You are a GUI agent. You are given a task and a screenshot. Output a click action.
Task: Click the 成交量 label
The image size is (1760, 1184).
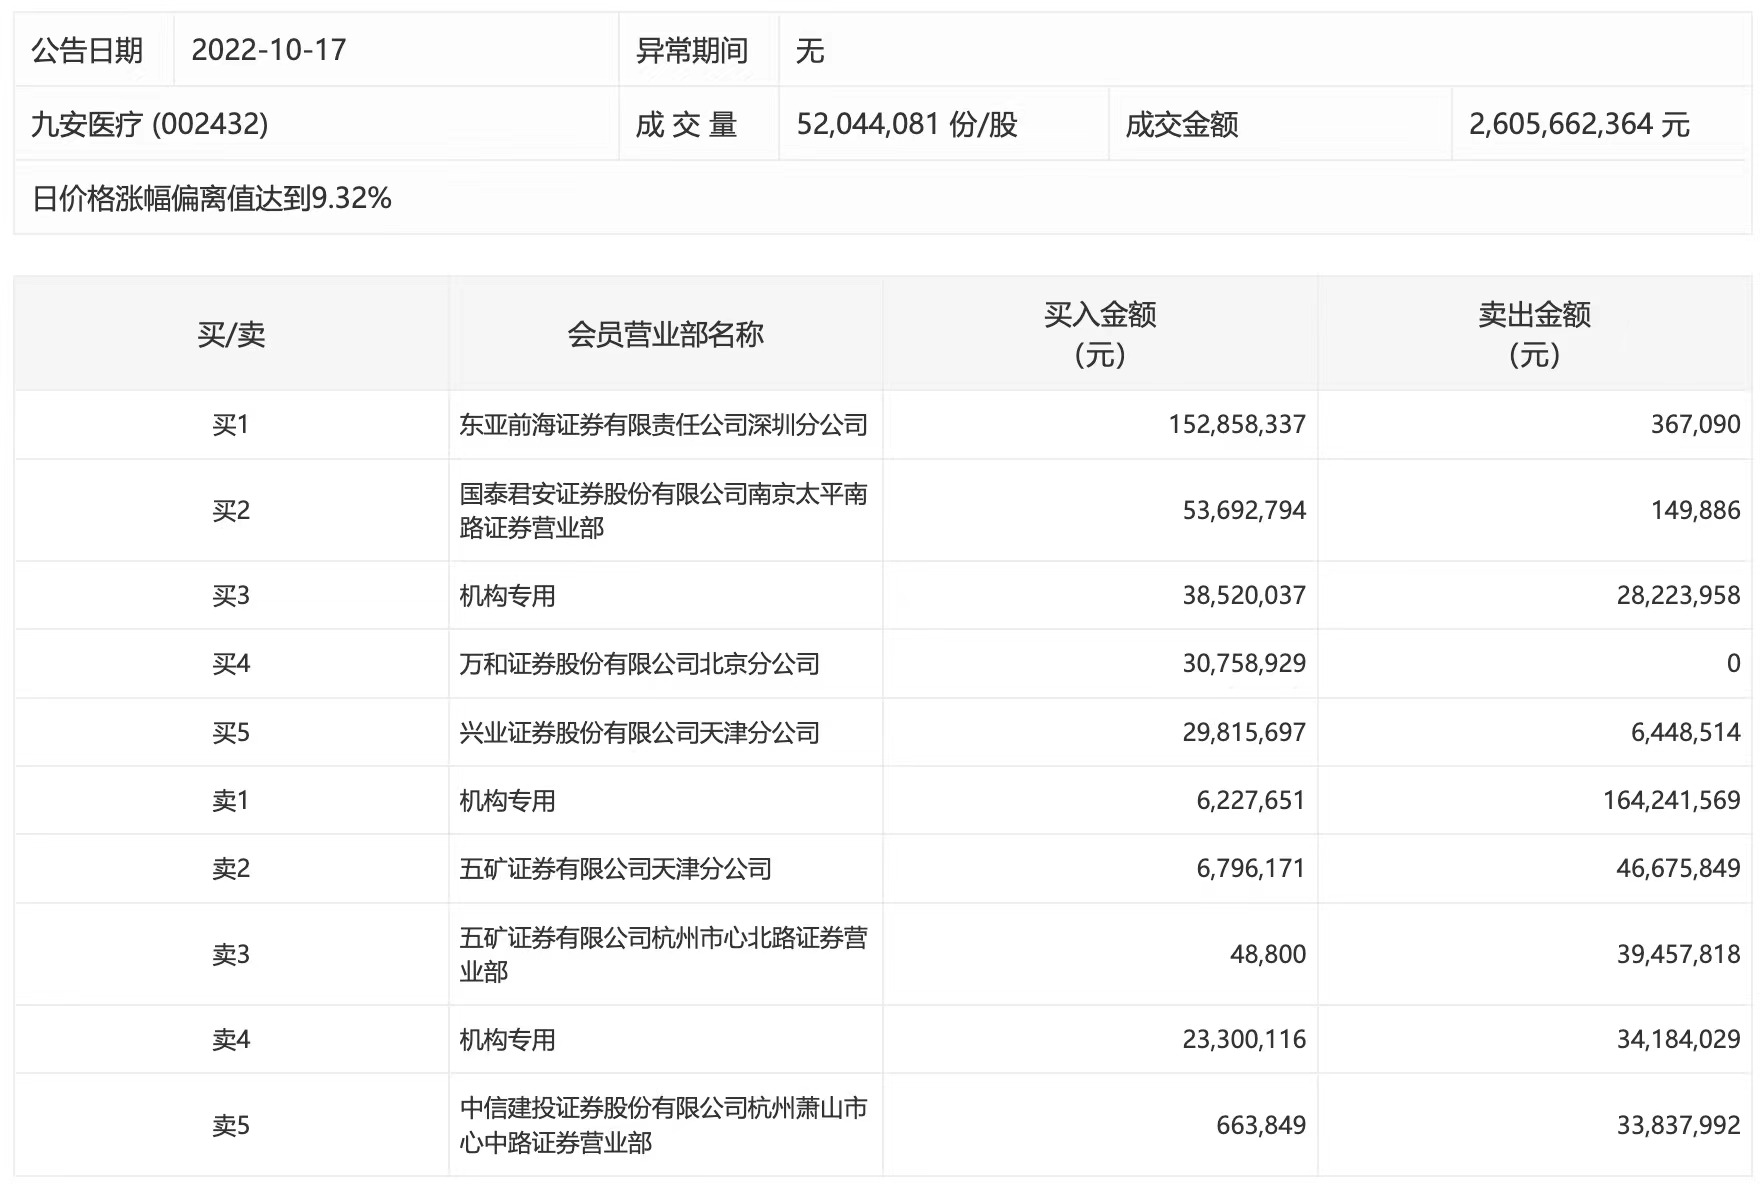click(687, 124)
